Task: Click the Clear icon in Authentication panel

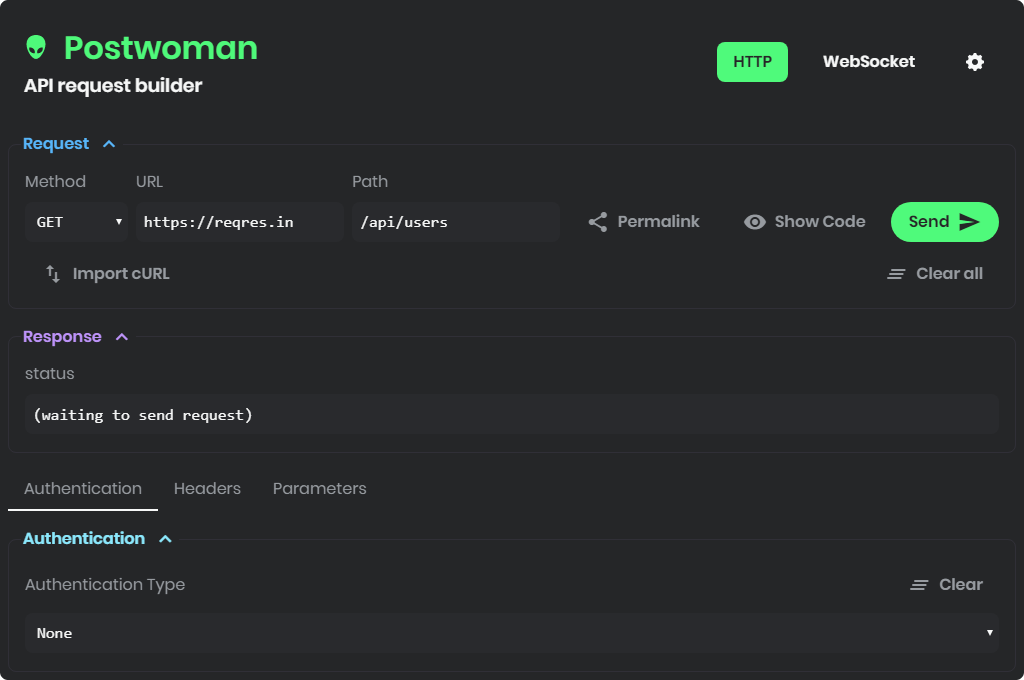Action: click(919, 584)
